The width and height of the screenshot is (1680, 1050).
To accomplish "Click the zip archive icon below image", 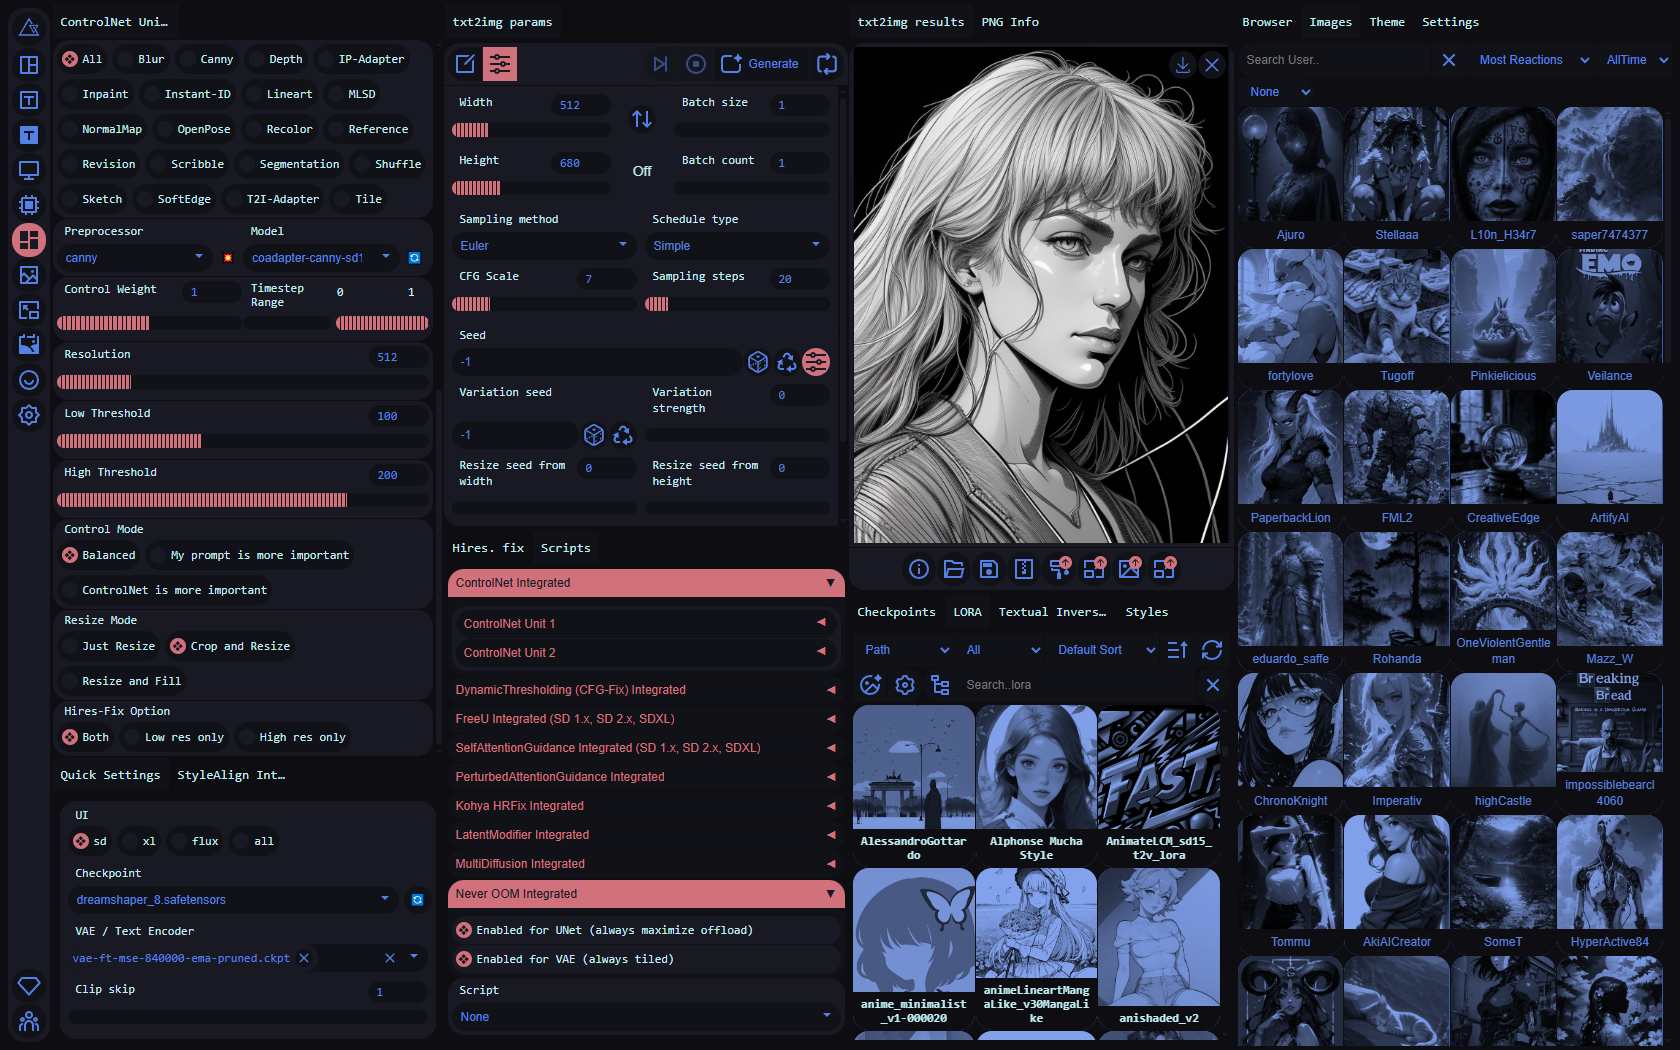I will click(x=1024, y=569).
